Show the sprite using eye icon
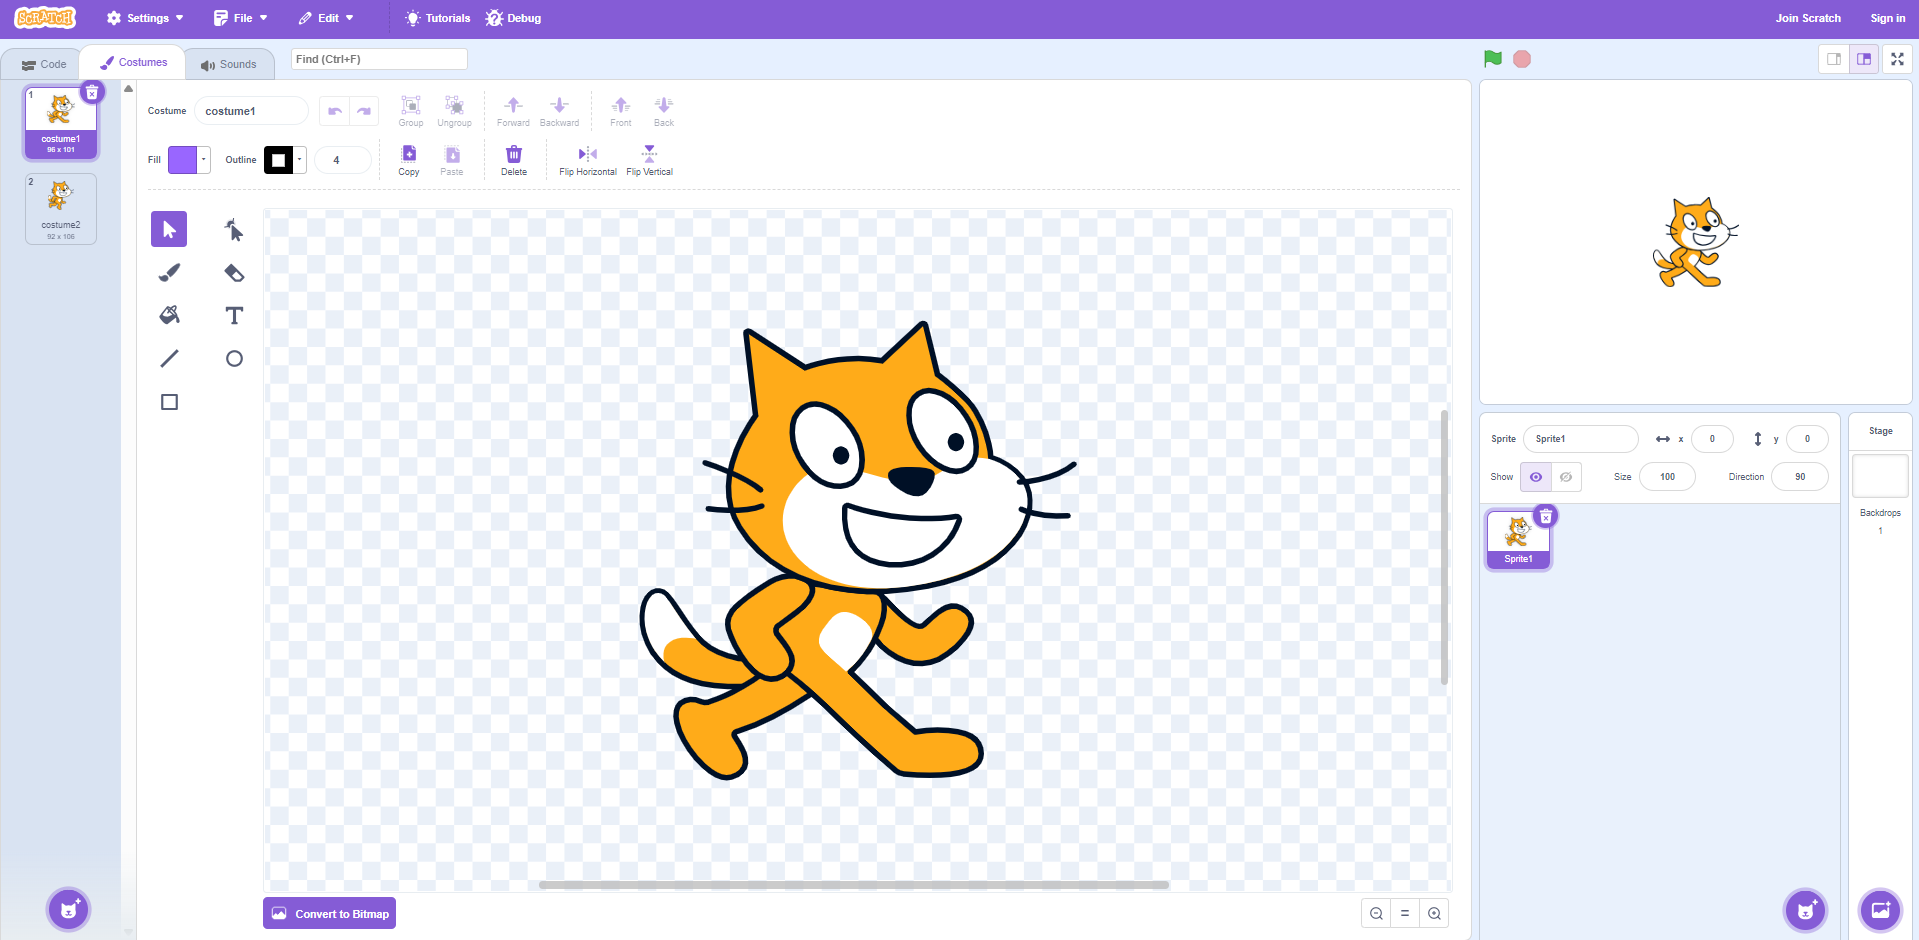1919x940 pixels. click(1536, 477)
